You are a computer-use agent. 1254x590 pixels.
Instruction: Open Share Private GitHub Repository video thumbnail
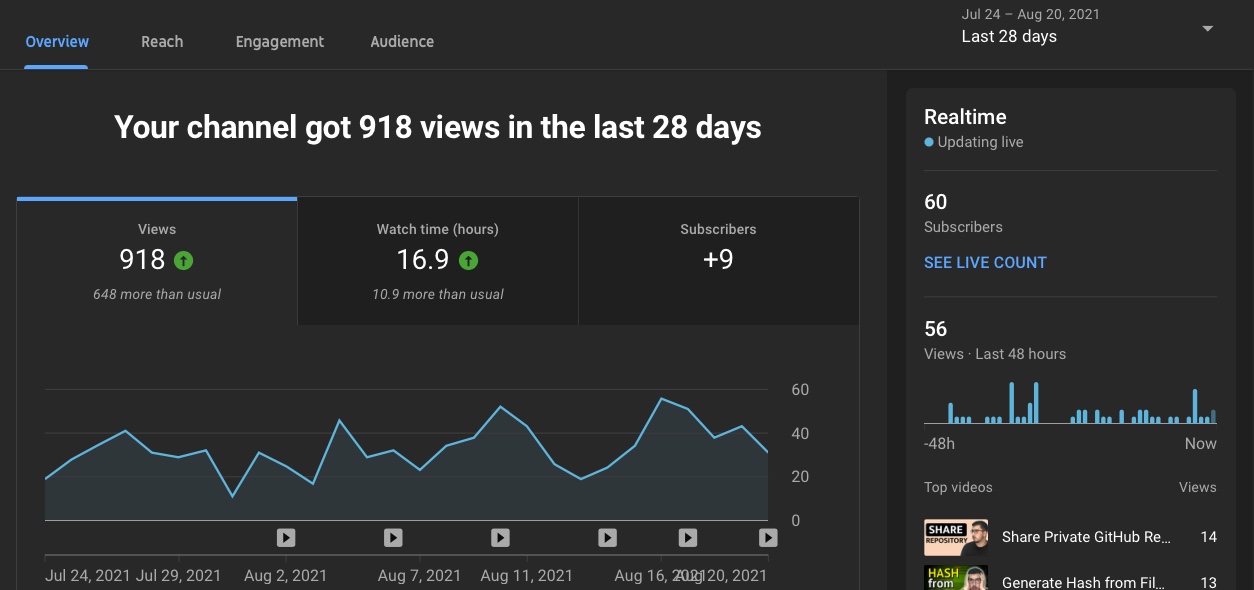click(x=956, y=538)
